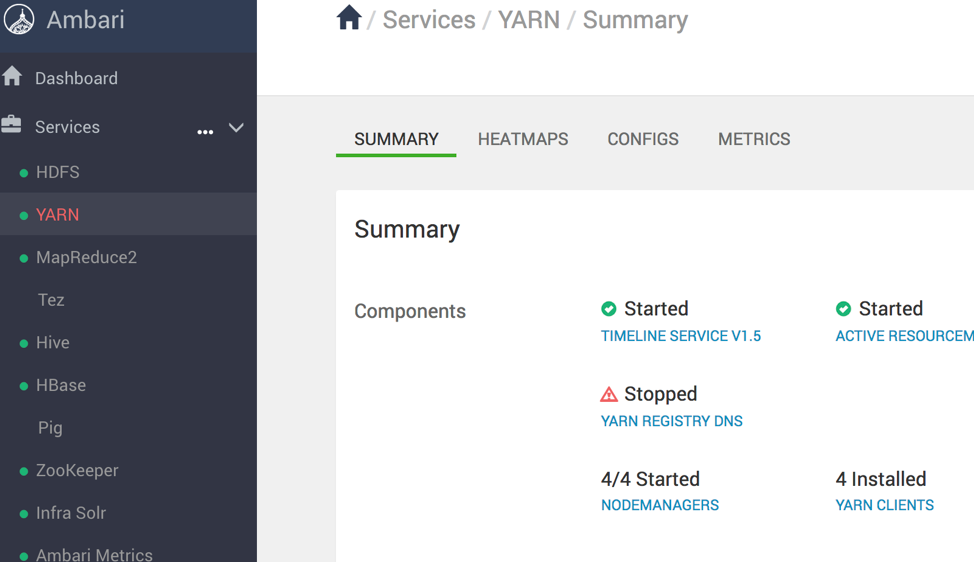Image resolution: width=974 pixels, height=562 pixels.
Task: Click the status dot beside ZooKeeper
Action: (24, 471)
